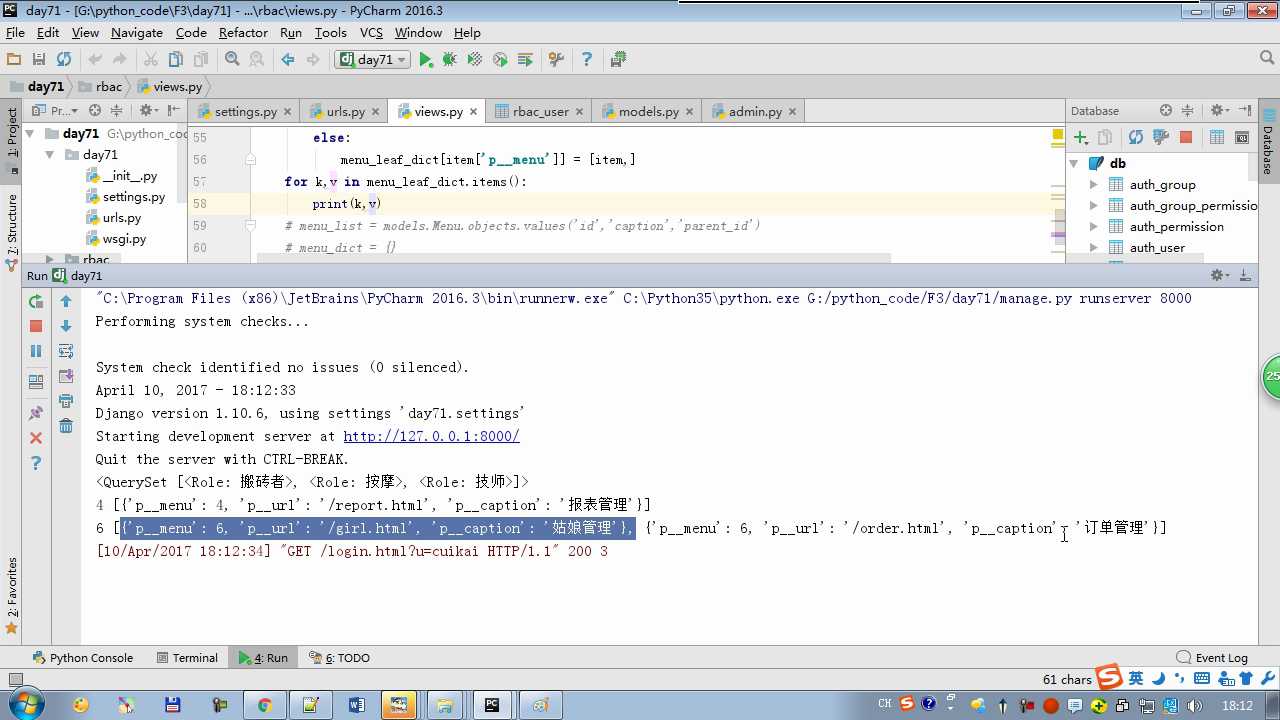Collapse the day71 project root node
Viewport: 1280px width, 720px height.
pos(31,133)
